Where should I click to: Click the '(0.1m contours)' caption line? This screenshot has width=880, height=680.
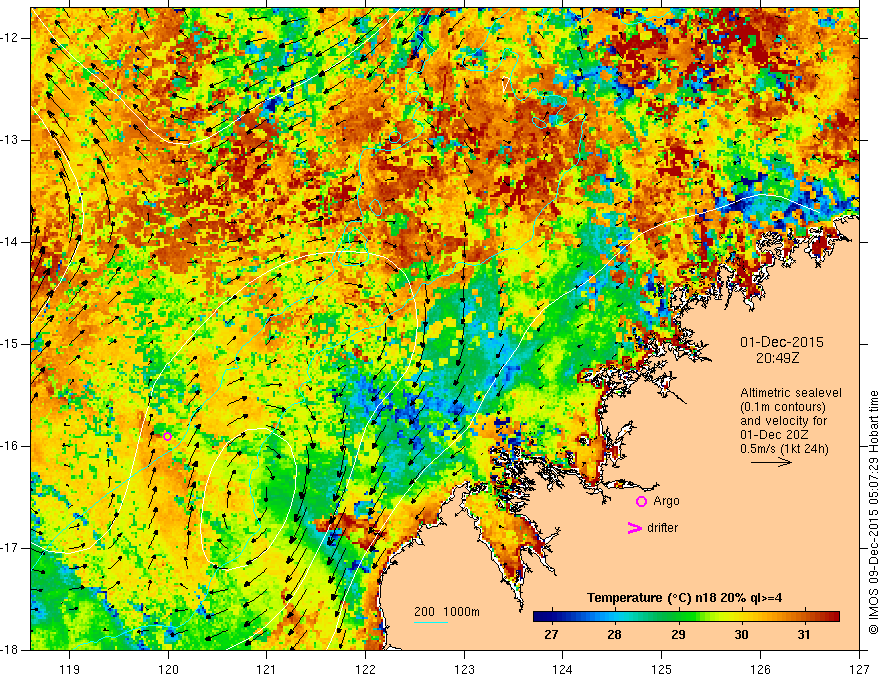783,407
